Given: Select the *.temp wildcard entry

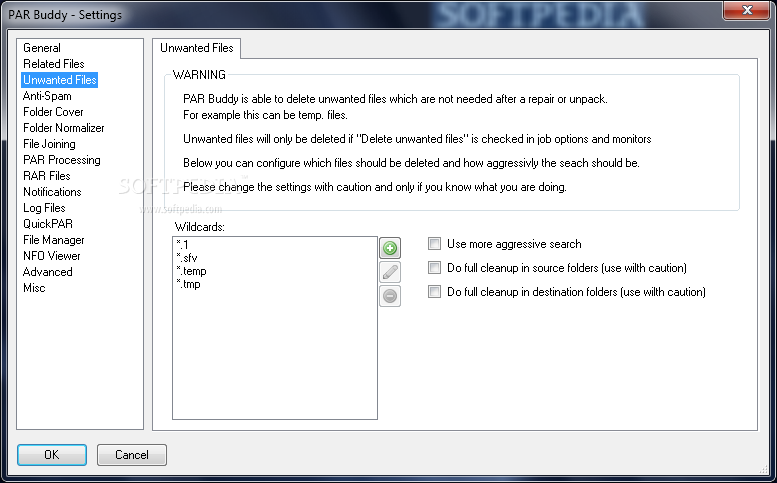Looking at the screenshot, I should pyautogui.click(x=191, y=271).
